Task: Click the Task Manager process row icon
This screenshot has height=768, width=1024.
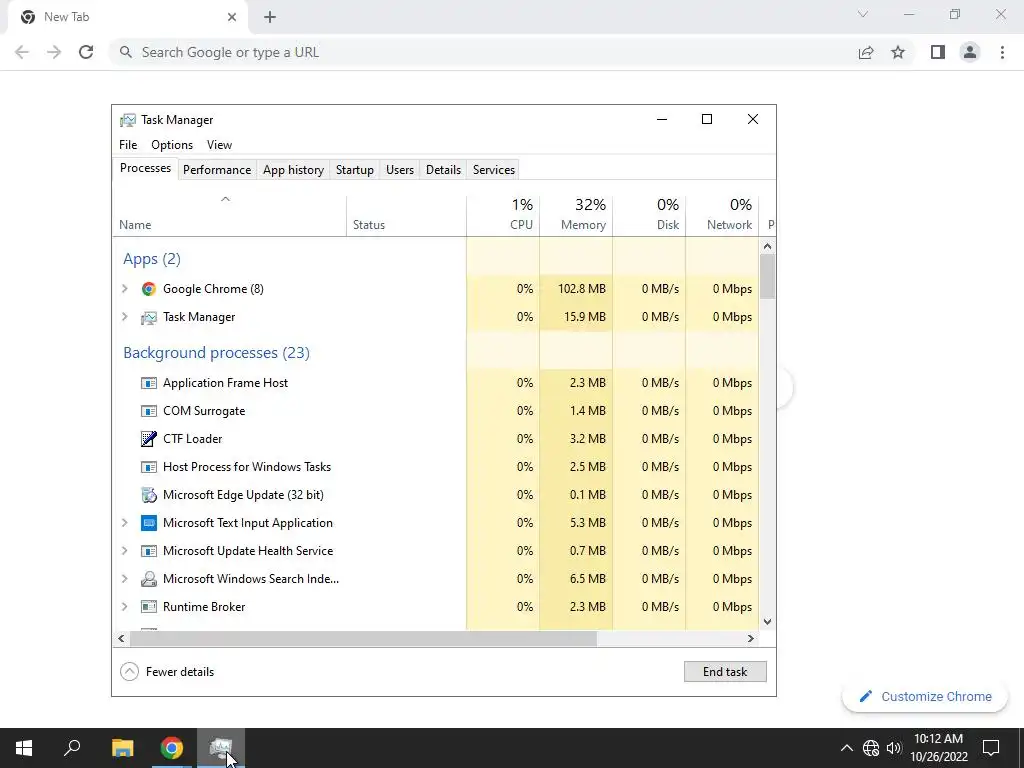Action: click(149, 317)
